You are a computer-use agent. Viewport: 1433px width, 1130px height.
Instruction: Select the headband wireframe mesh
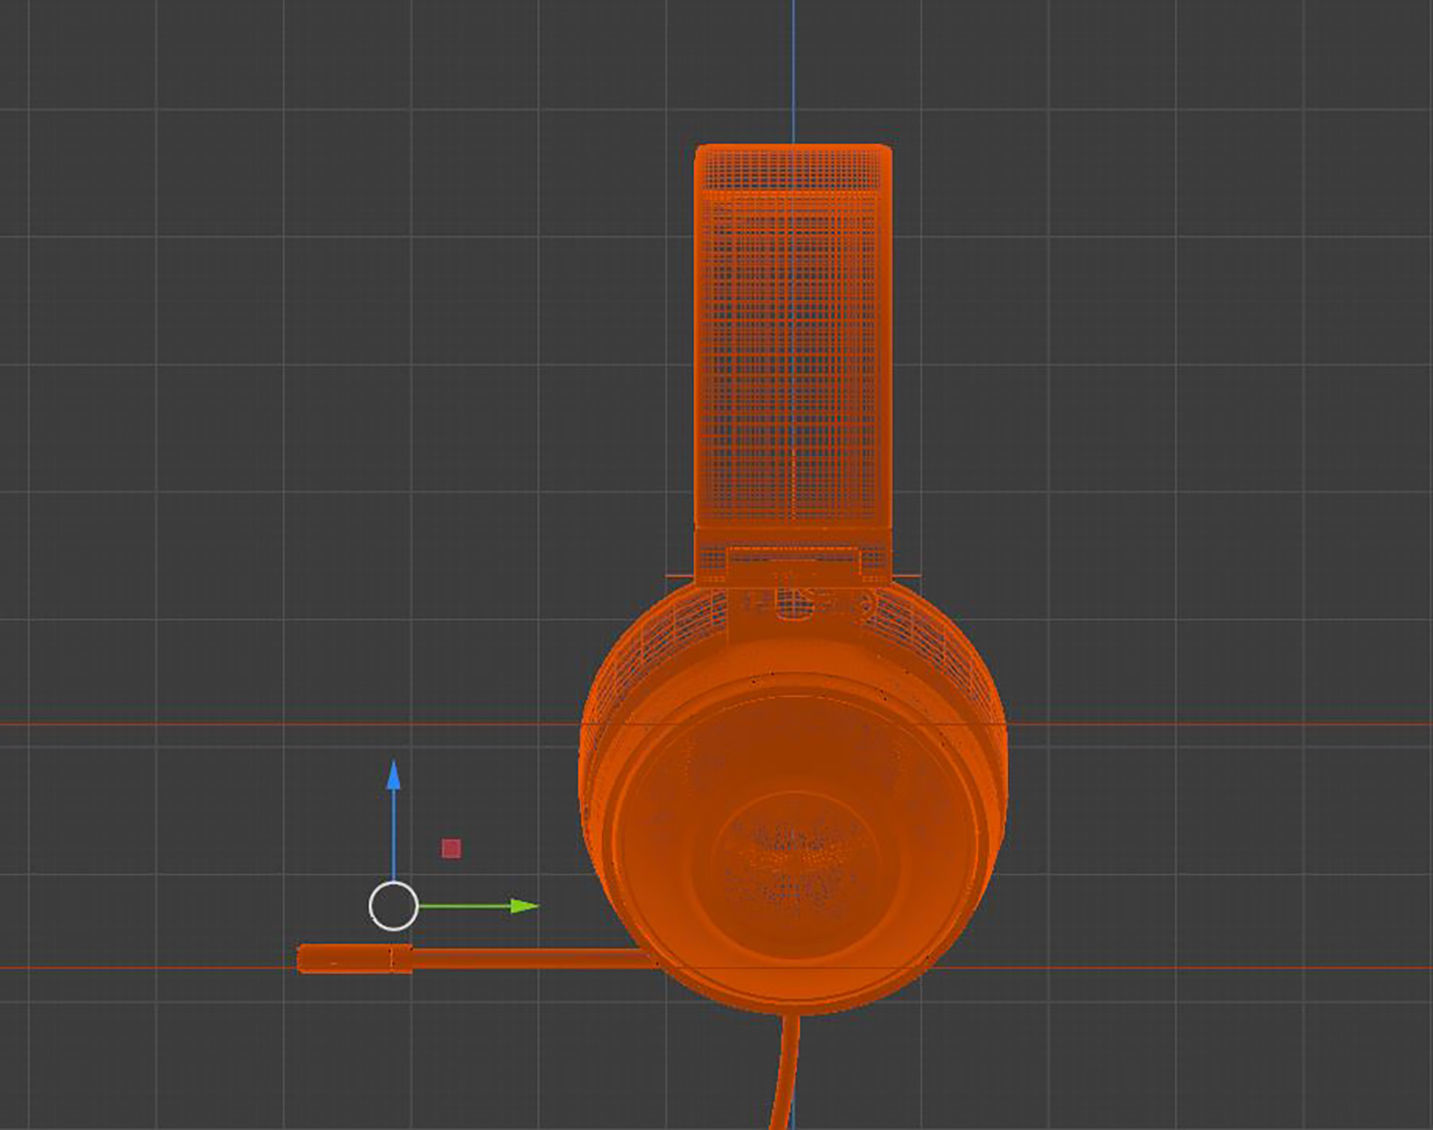click(x=793, y=336)
